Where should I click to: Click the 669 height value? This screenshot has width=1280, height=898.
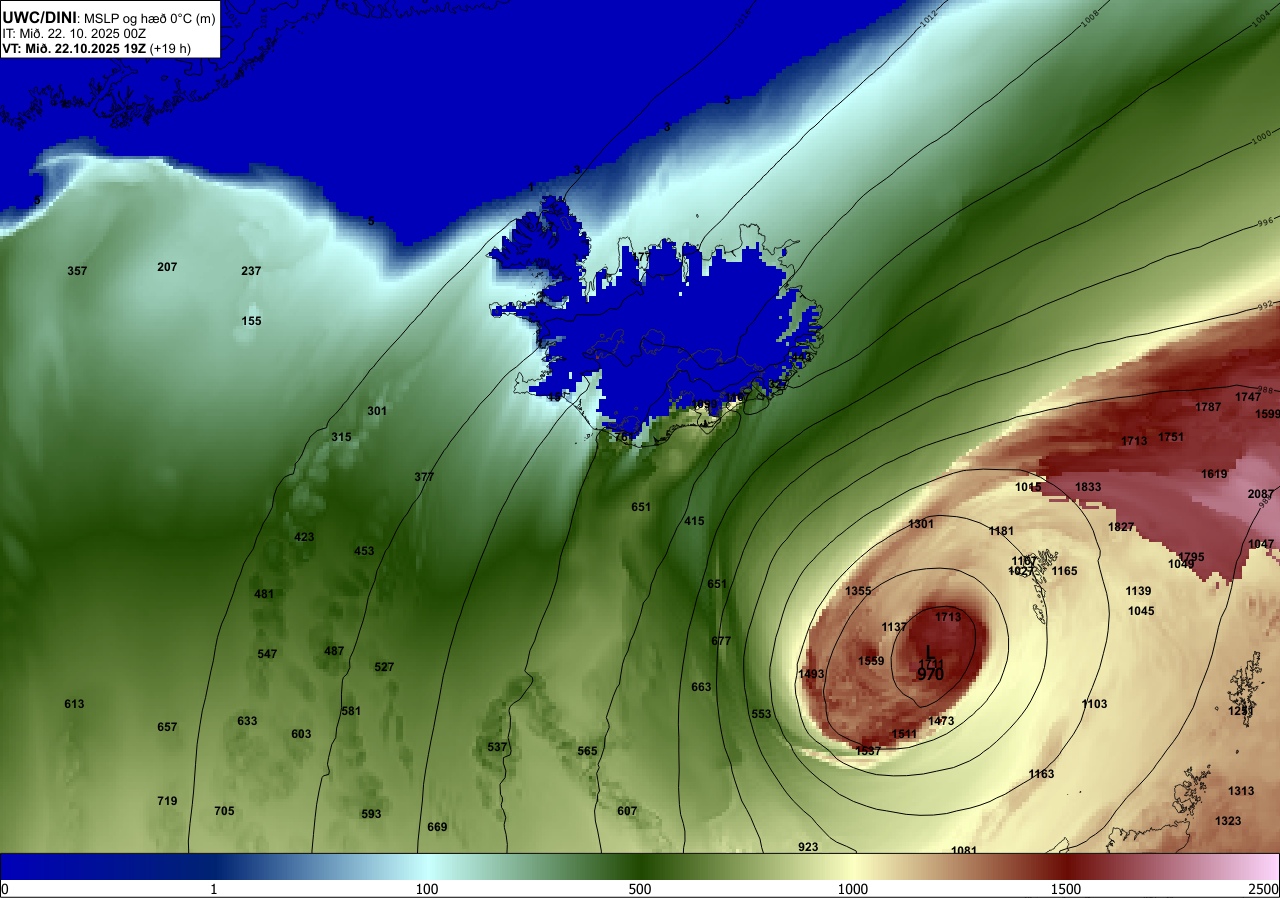[437, 827]
